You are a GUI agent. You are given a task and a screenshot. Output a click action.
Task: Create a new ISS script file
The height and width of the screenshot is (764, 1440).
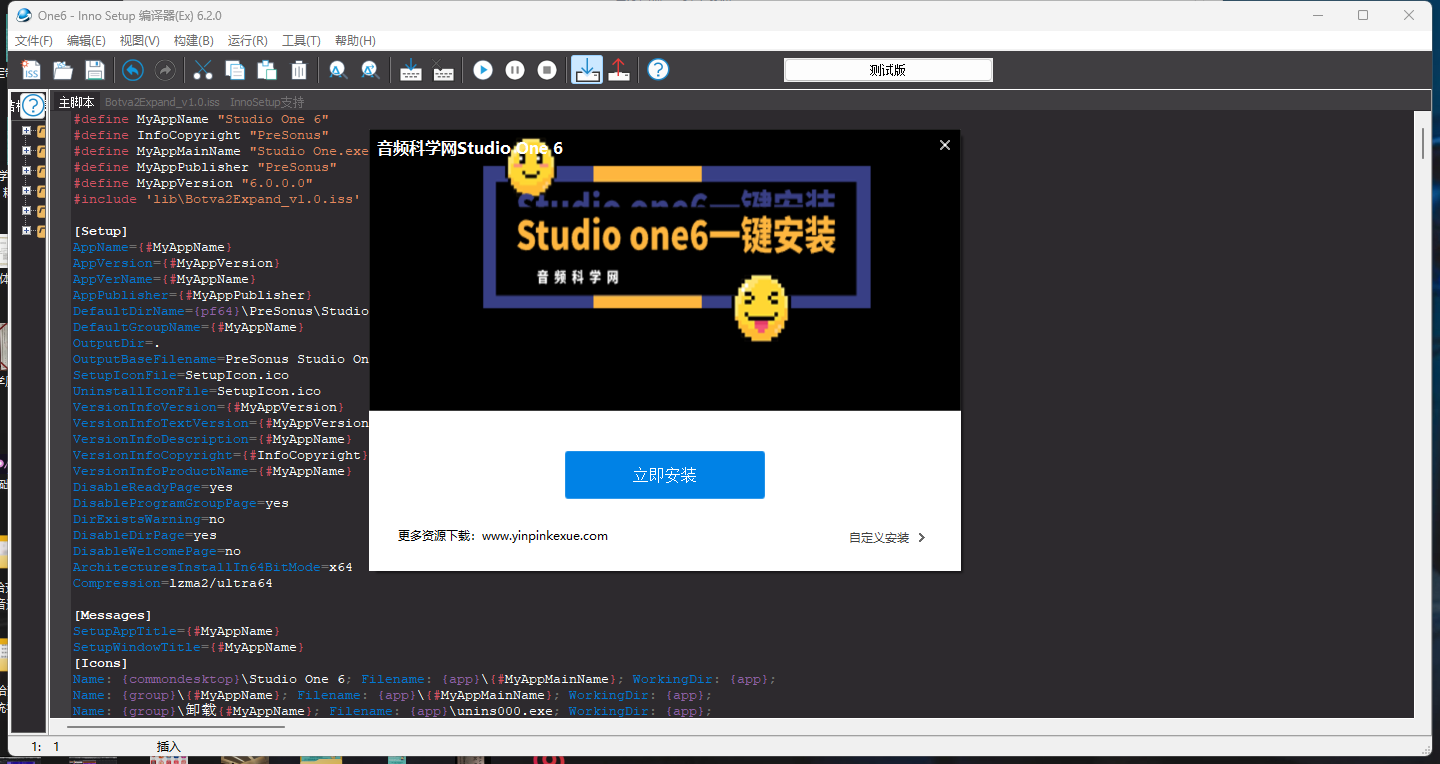(x=31, y=70)
